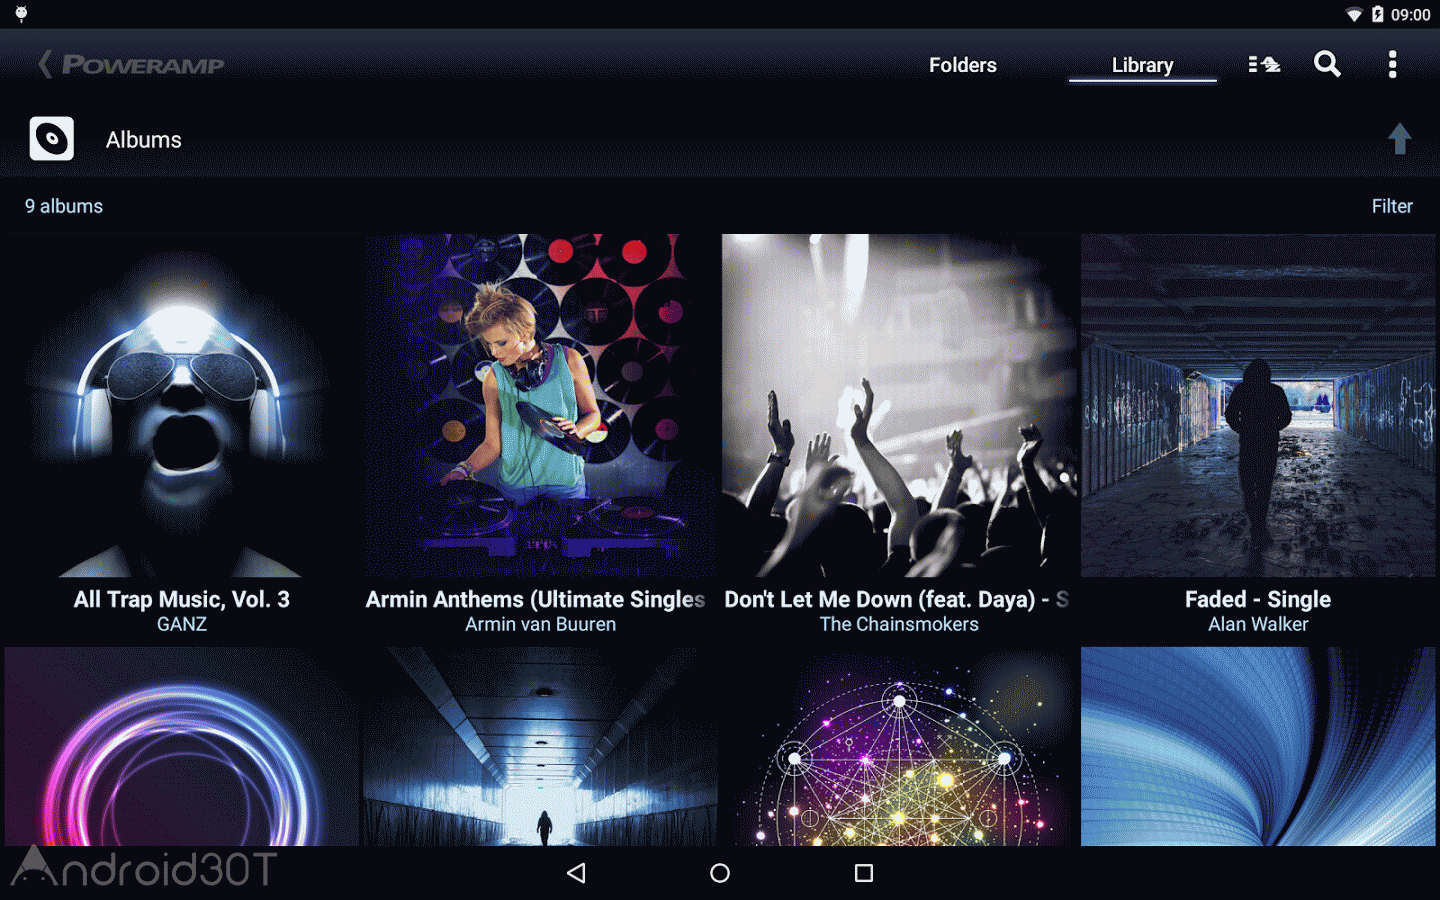Open the Don't Let Me Down album cover
Image resolution: width=1440 pixels, height=900 pixels.
(899, 406)
